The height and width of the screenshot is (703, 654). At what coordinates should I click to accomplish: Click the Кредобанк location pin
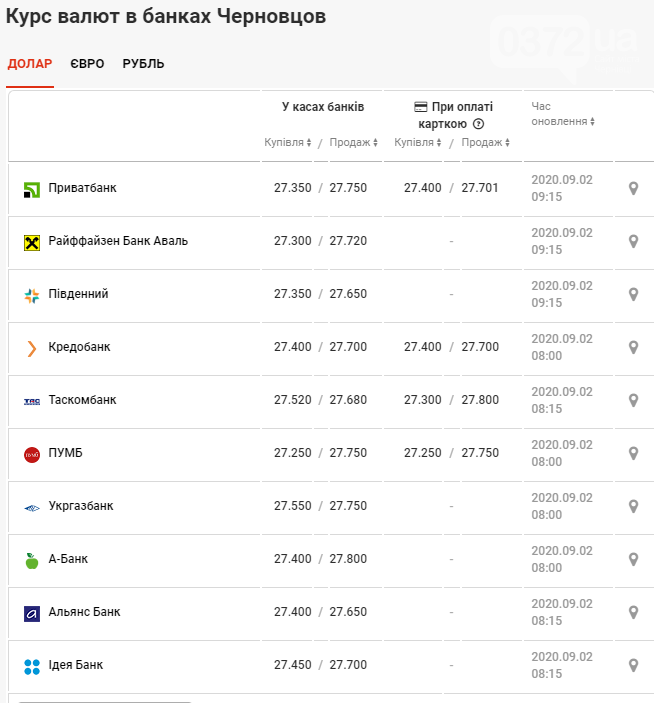633,347
